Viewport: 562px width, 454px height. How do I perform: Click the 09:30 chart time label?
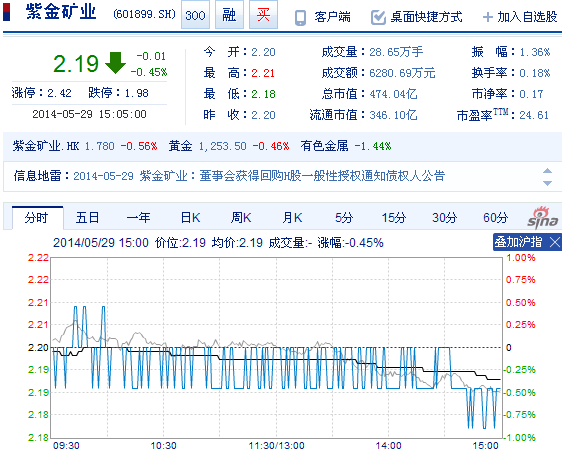point(66,446)
